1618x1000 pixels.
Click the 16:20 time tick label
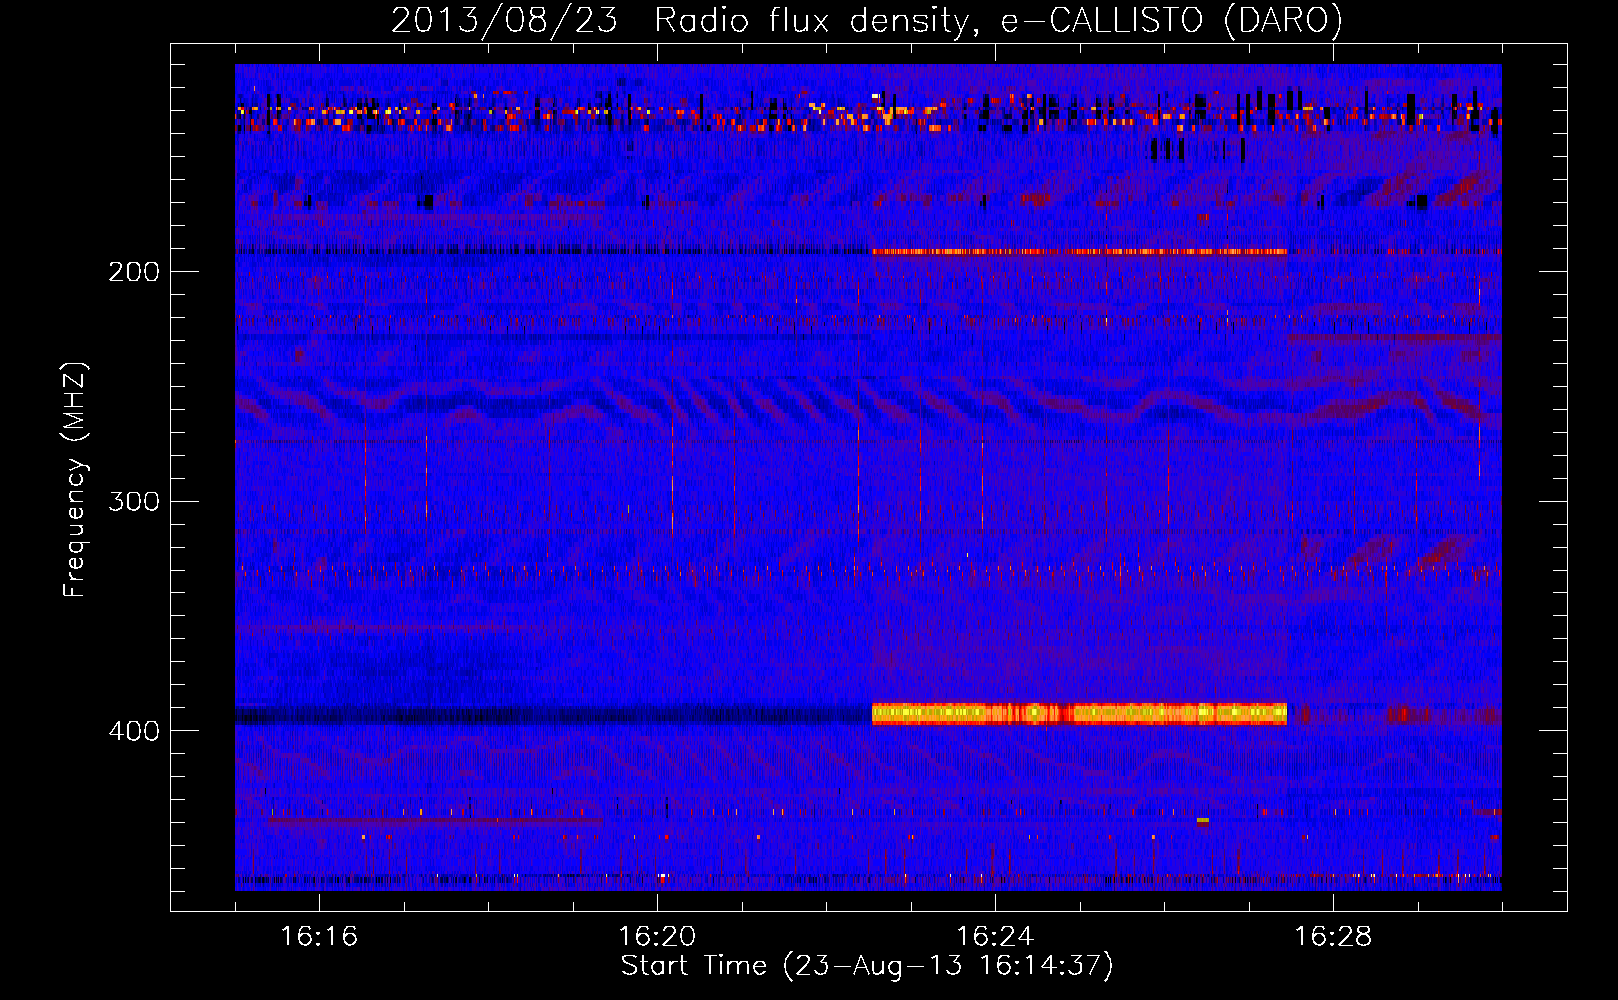click(x=657, y=936)
